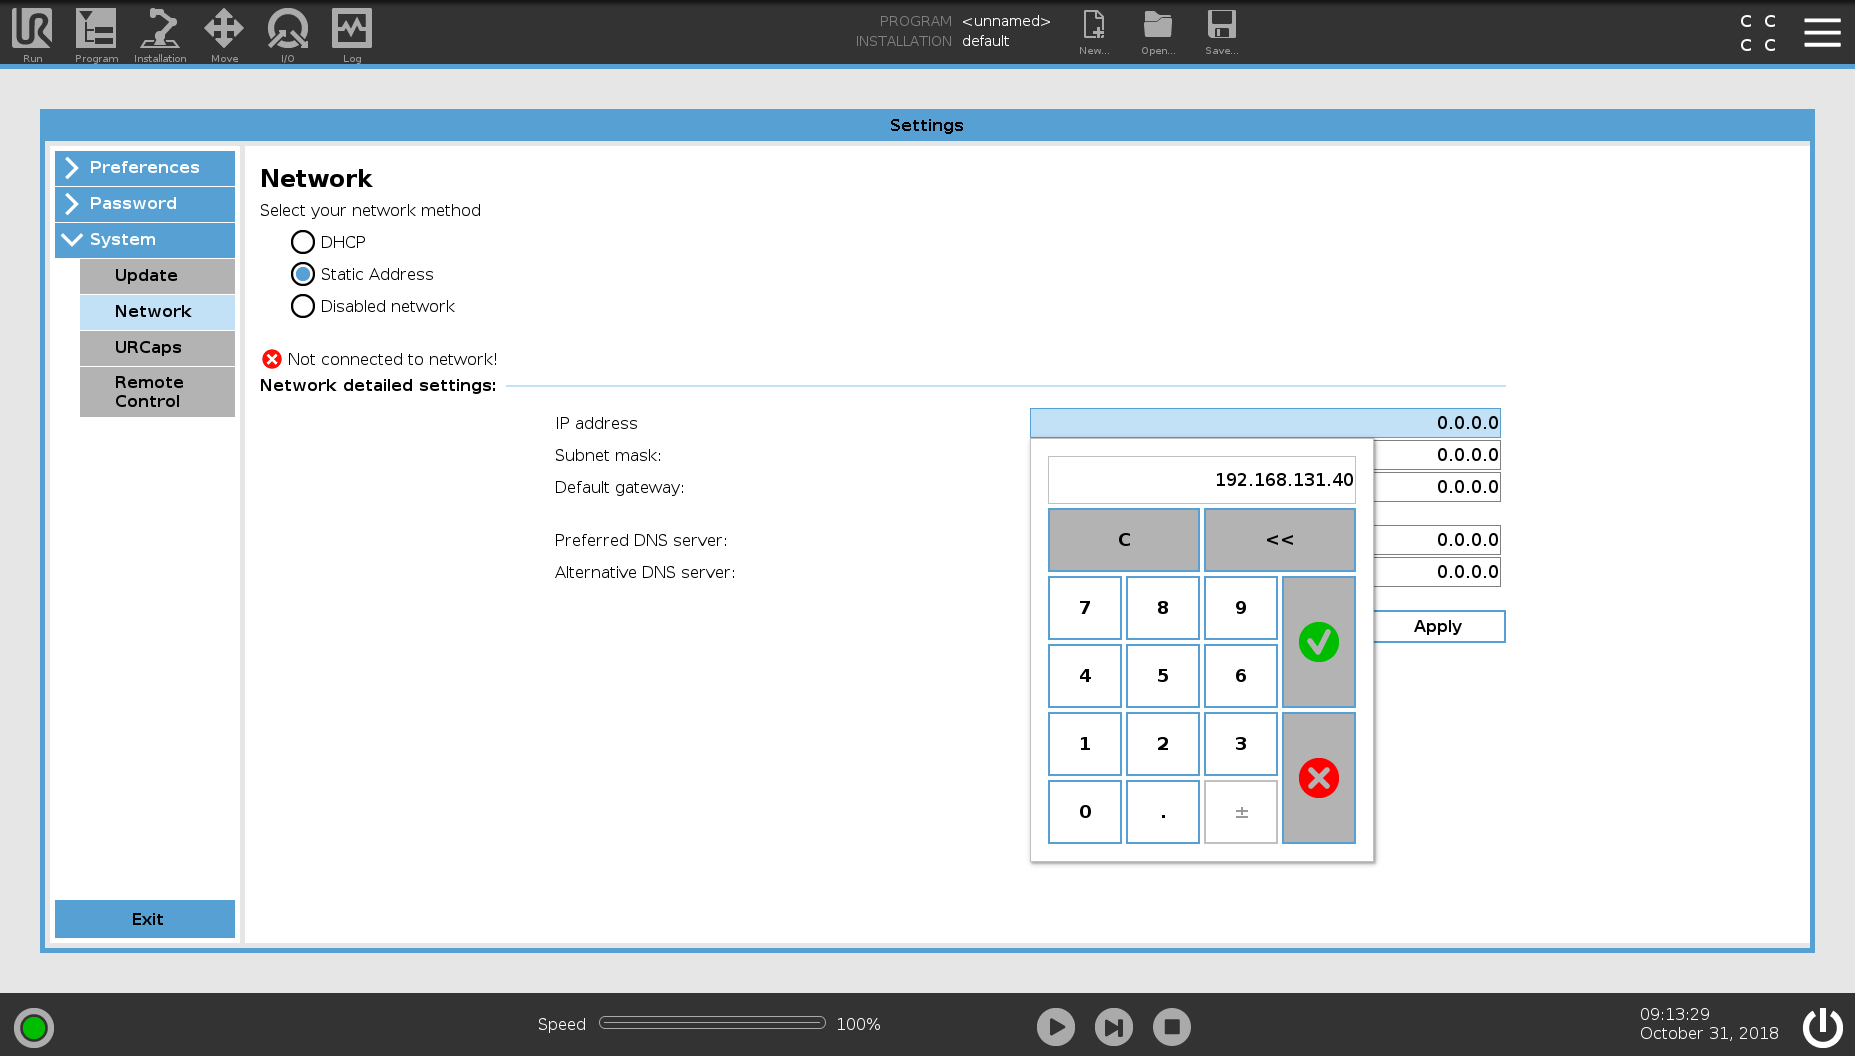Open the Move tab icon
The image size is (1855, 1056).
click(x=224, y=29)
